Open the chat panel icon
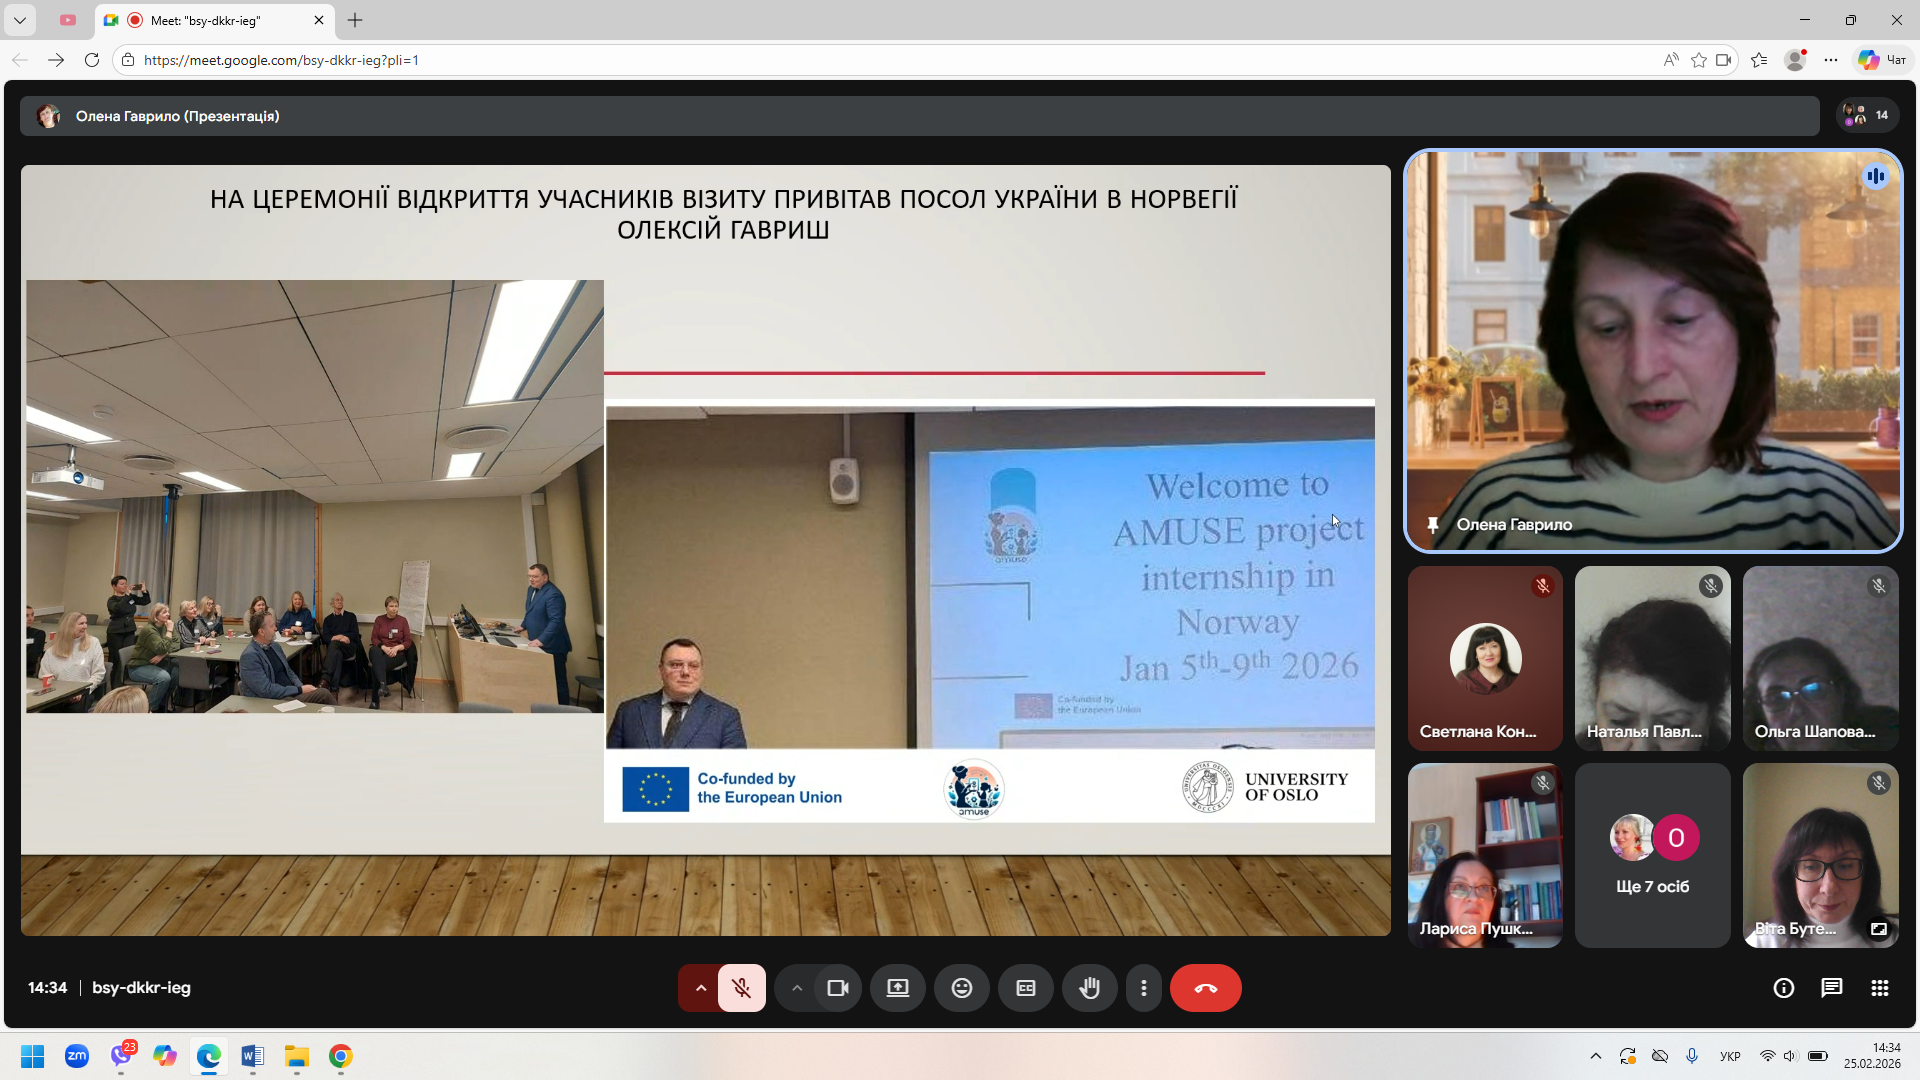This screenshot has width=1920, height=1080. click(x=1831, y=988)
